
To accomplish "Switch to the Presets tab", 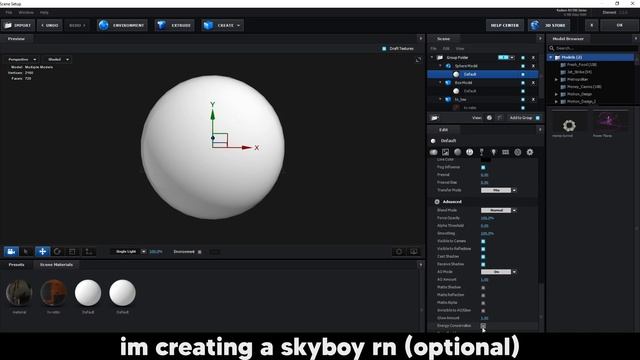I will pyautogui.click(x=16, y=265).
